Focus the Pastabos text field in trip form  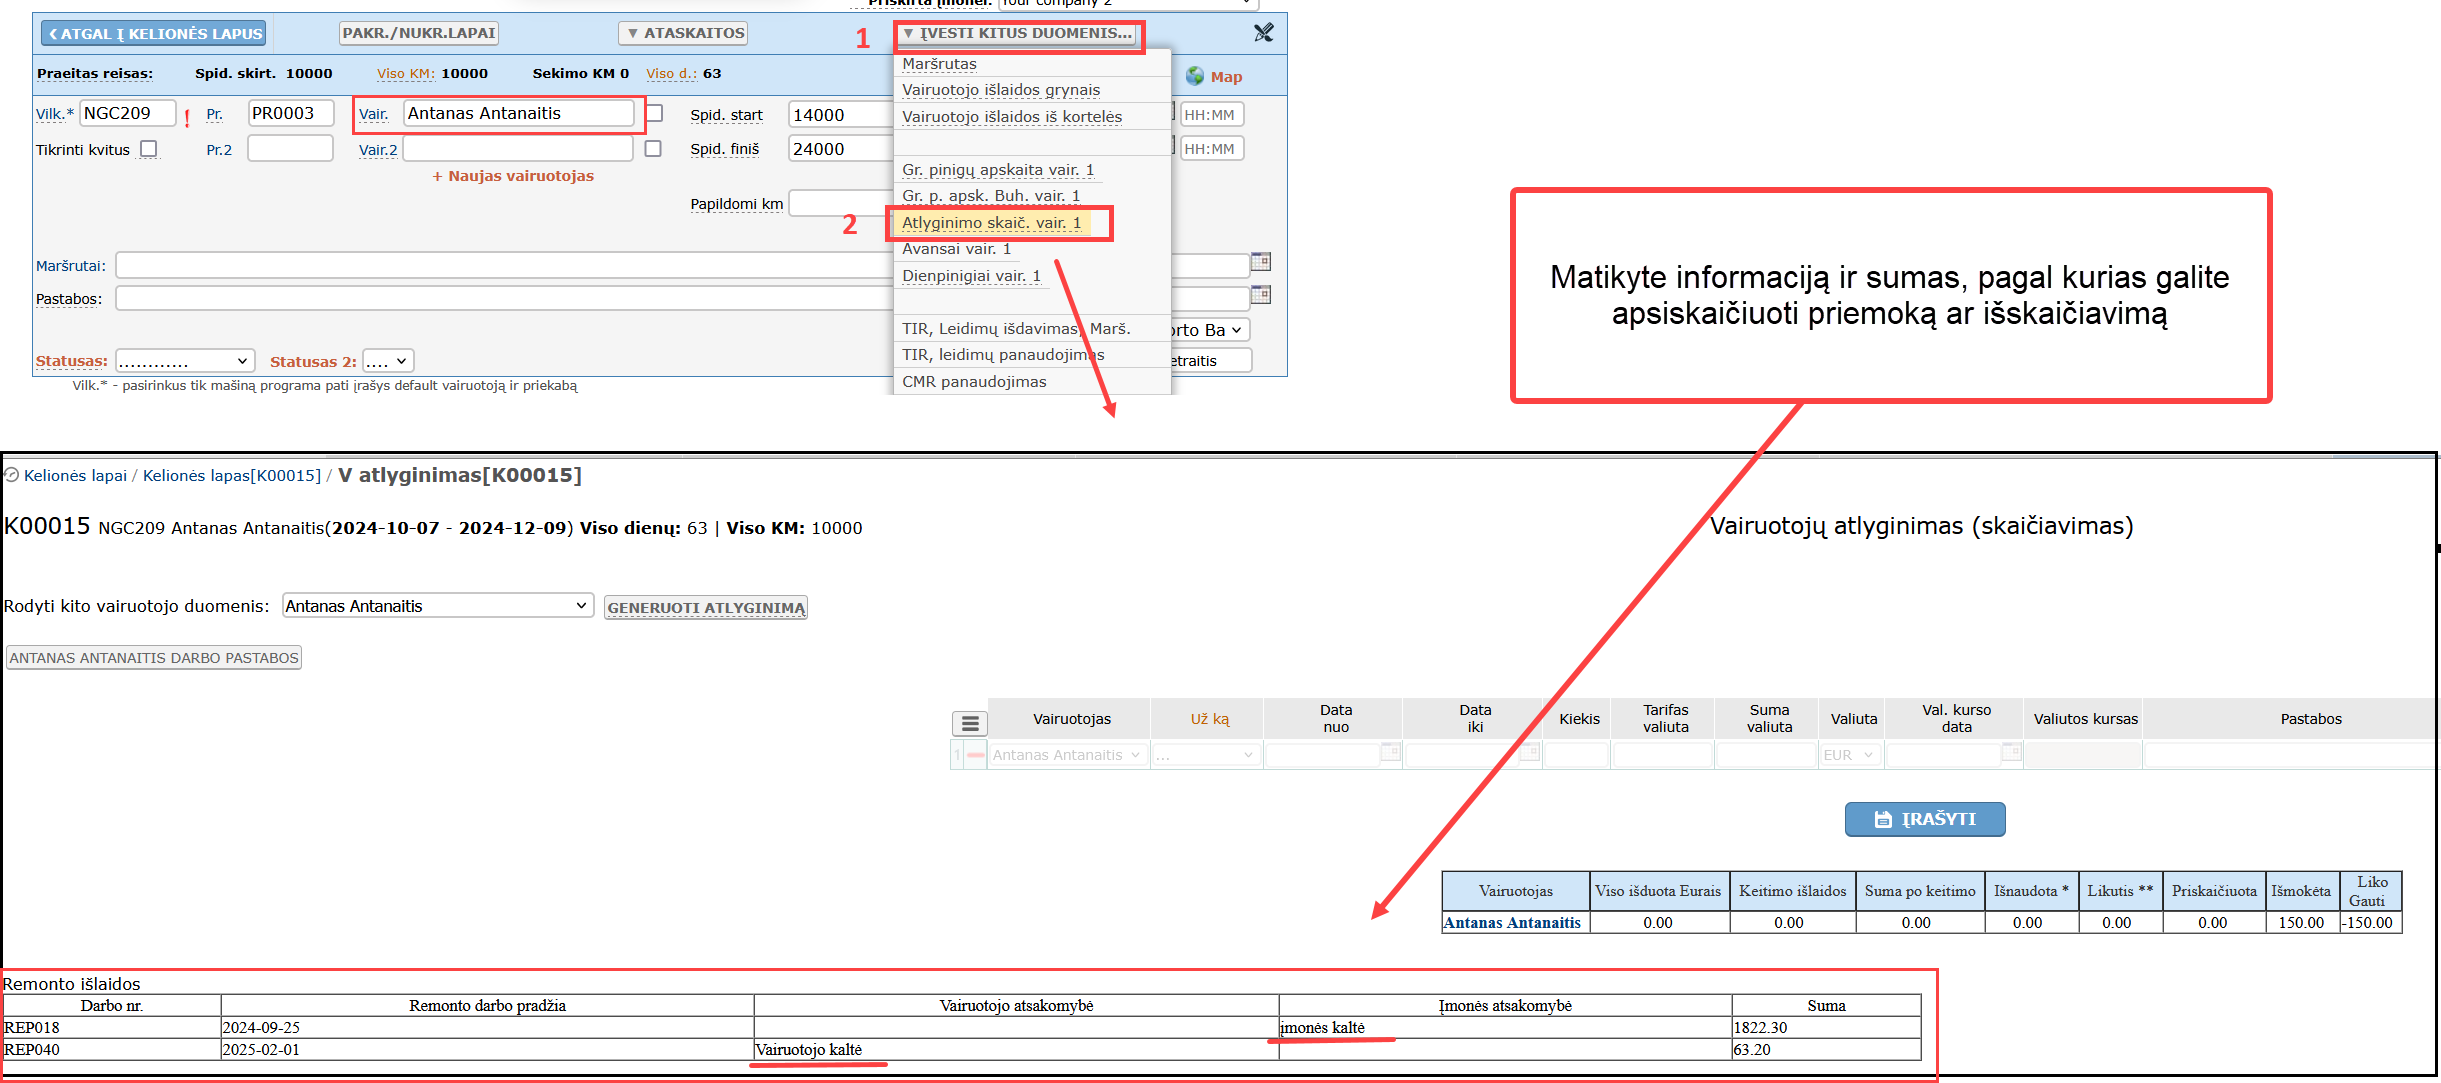click(x=504, y=298)
